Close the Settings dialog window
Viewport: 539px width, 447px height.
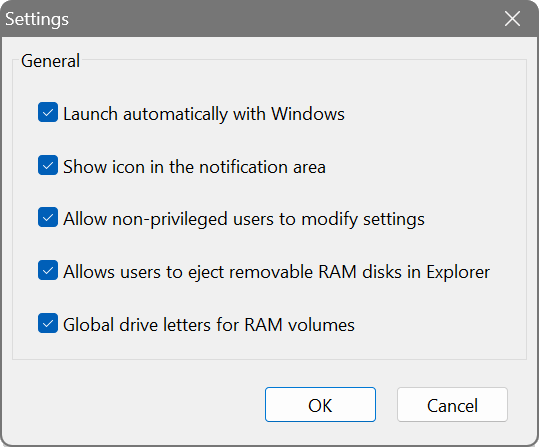click(512, 19)
